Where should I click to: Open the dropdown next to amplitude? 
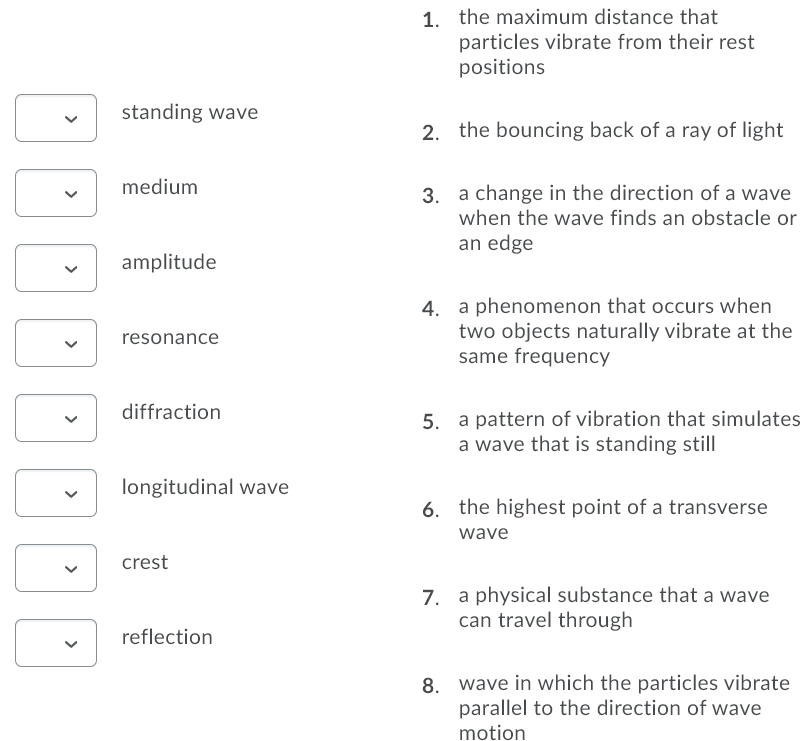pos(55,267)
